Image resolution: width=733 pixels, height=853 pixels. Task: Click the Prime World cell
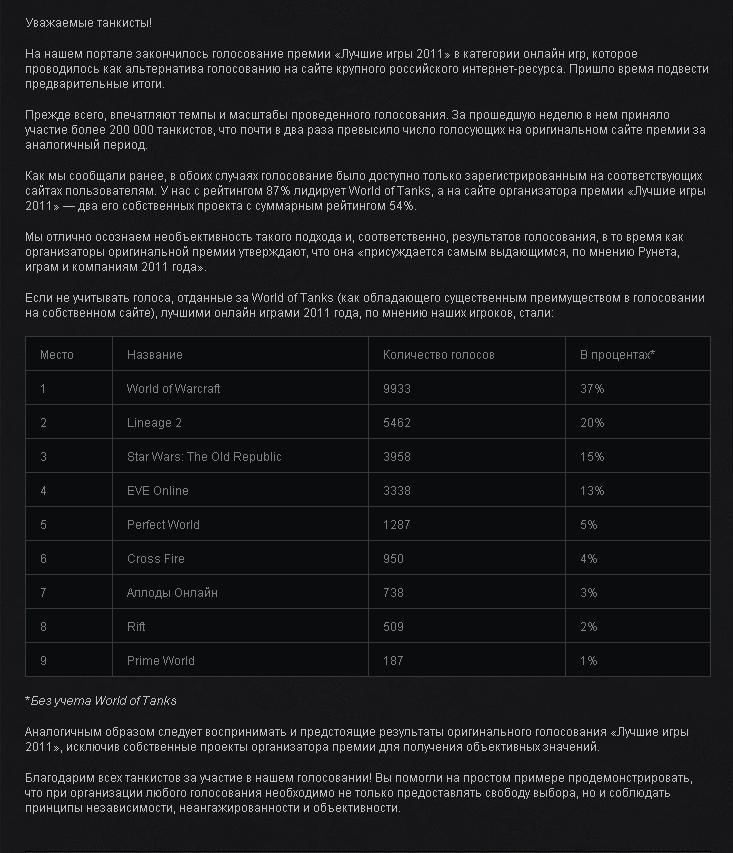pyautogui.click(x=161, y=660)
